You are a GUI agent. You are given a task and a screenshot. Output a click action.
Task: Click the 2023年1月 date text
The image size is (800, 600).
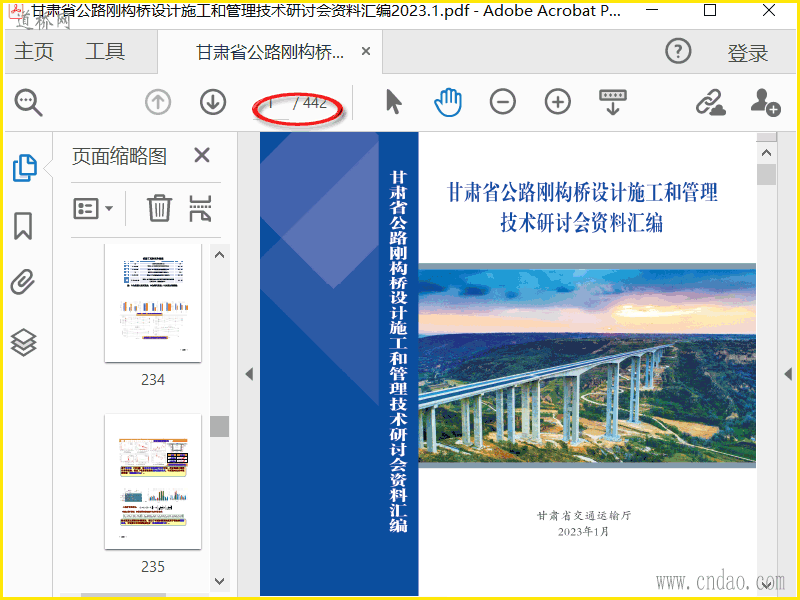pos(583,532)
